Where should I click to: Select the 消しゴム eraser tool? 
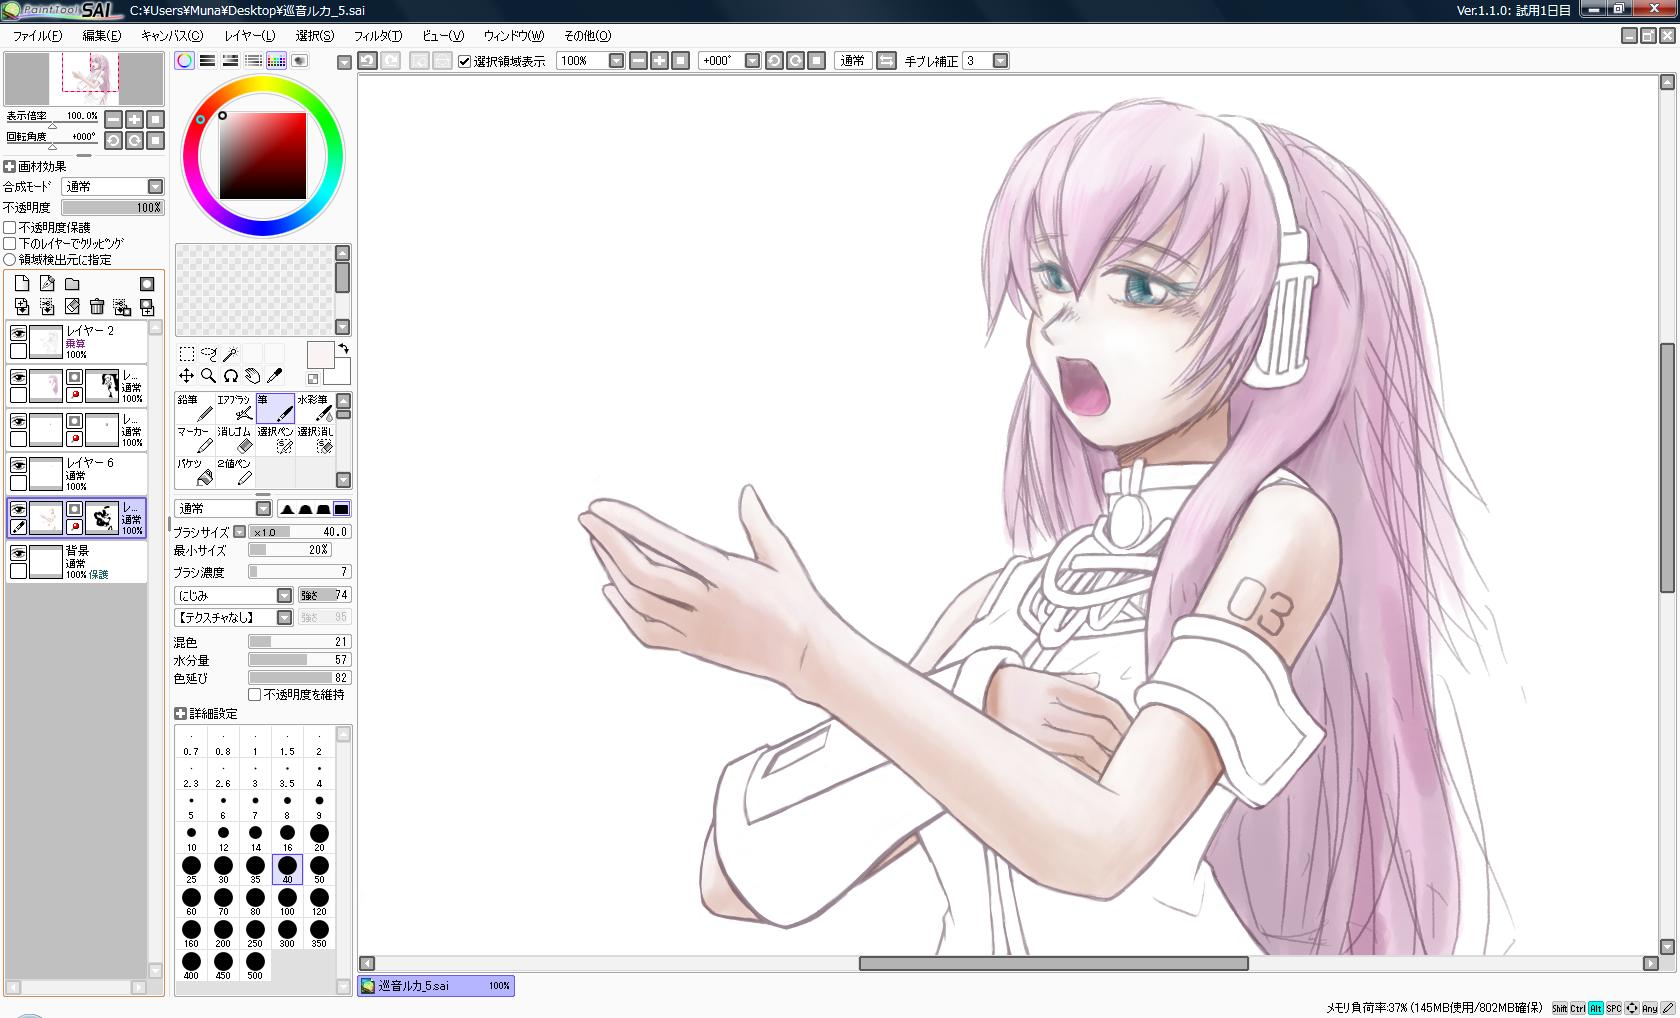[235, 440]
